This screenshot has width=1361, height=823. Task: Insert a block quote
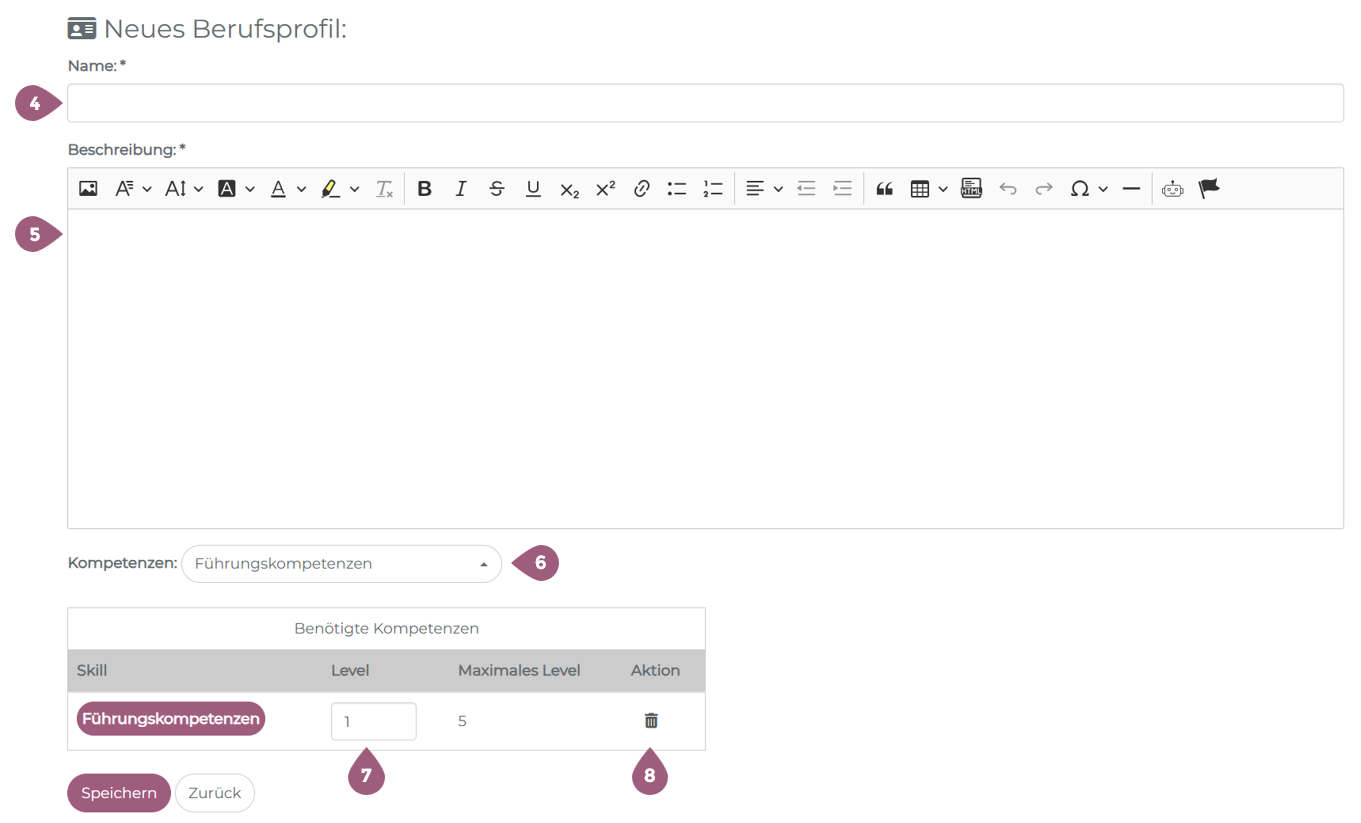coord(884,189)
